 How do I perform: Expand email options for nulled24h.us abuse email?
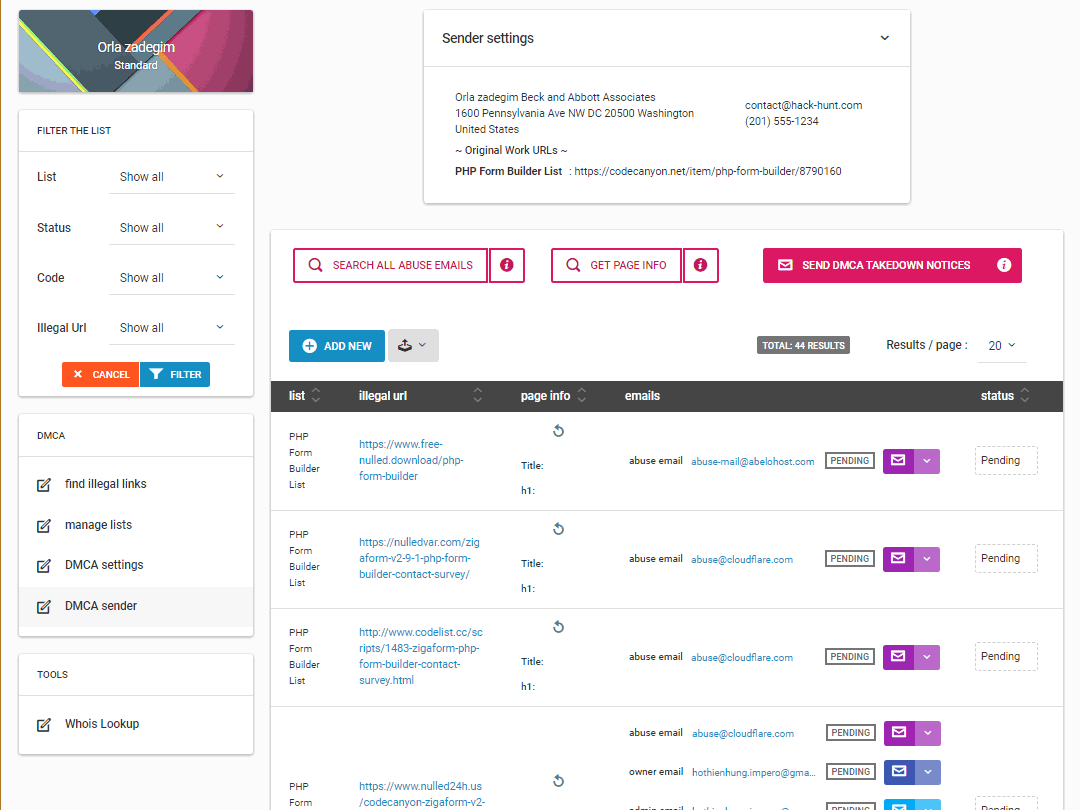point(928,733)
